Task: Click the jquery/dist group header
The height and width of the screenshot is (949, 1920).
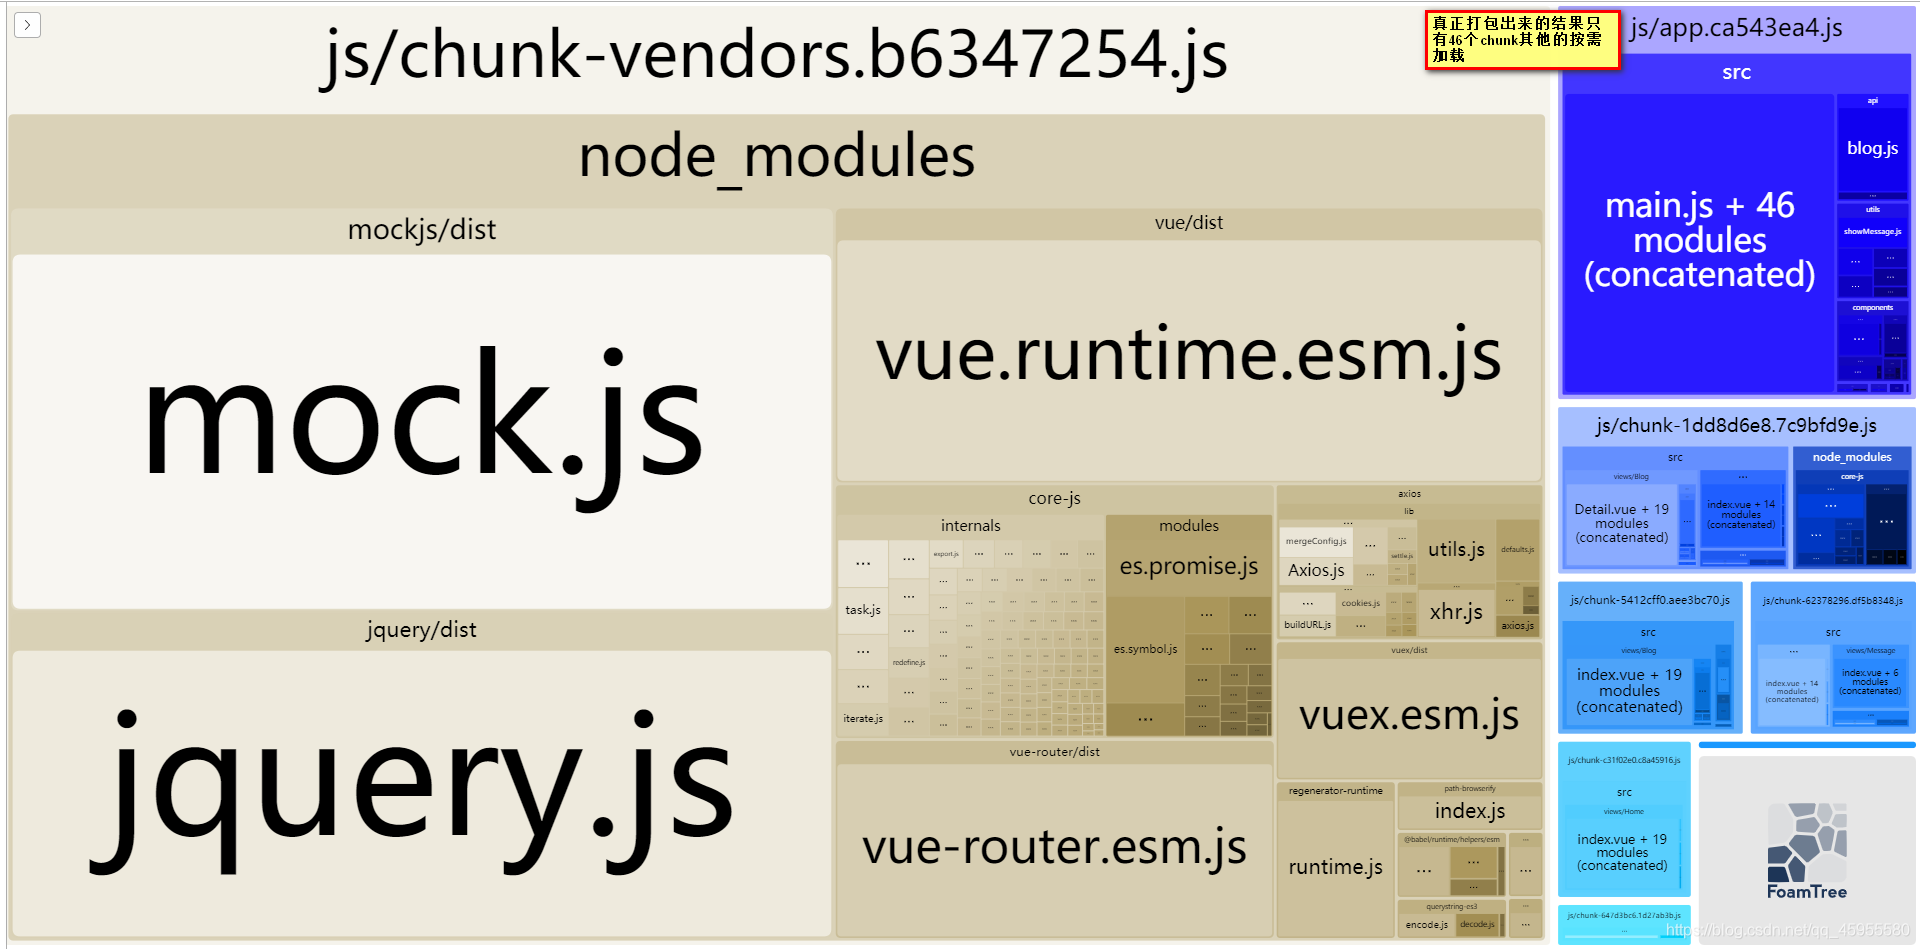Action: (x=421, y=630)
